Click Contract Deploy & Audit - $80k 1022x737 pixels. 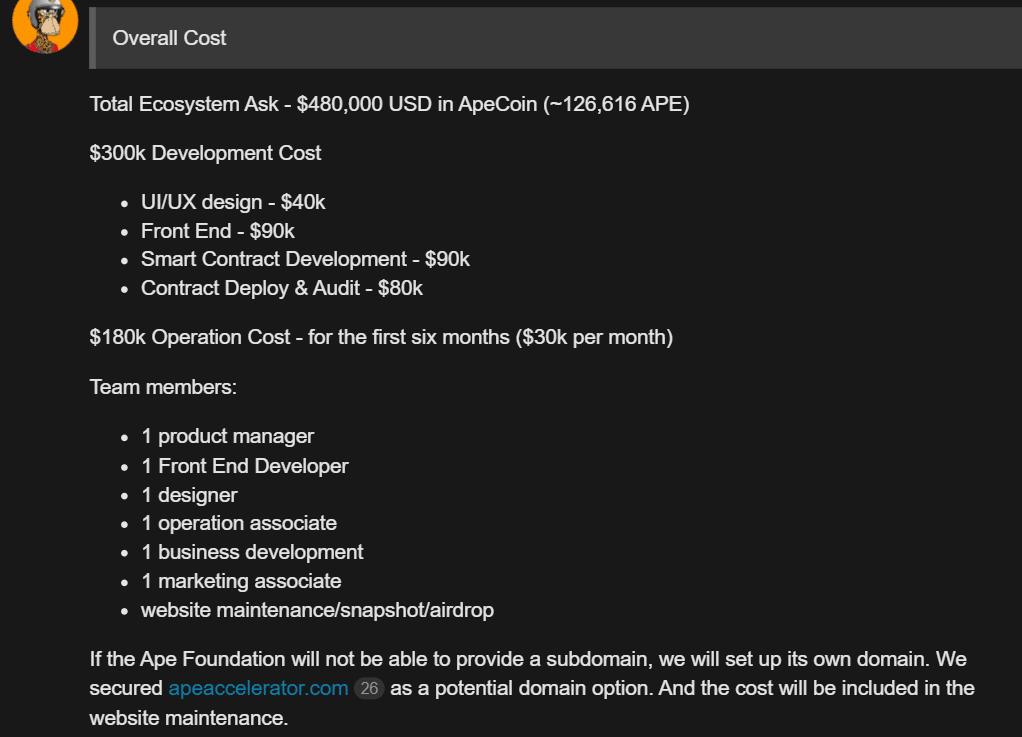282,288
